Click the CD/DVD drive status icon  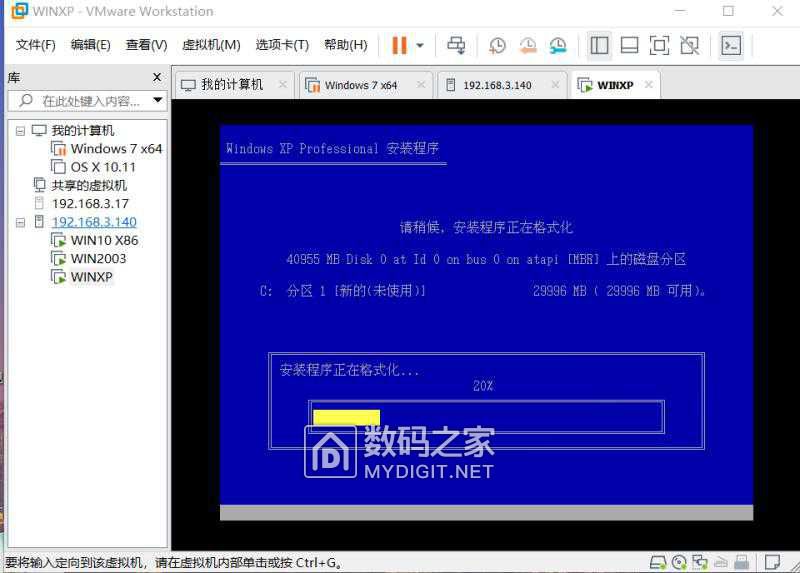[x=680, y=562]
